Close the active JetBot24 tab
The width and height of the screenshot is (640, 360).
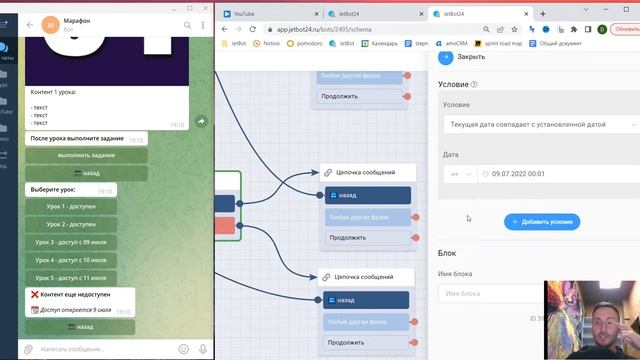pos(526,14)
